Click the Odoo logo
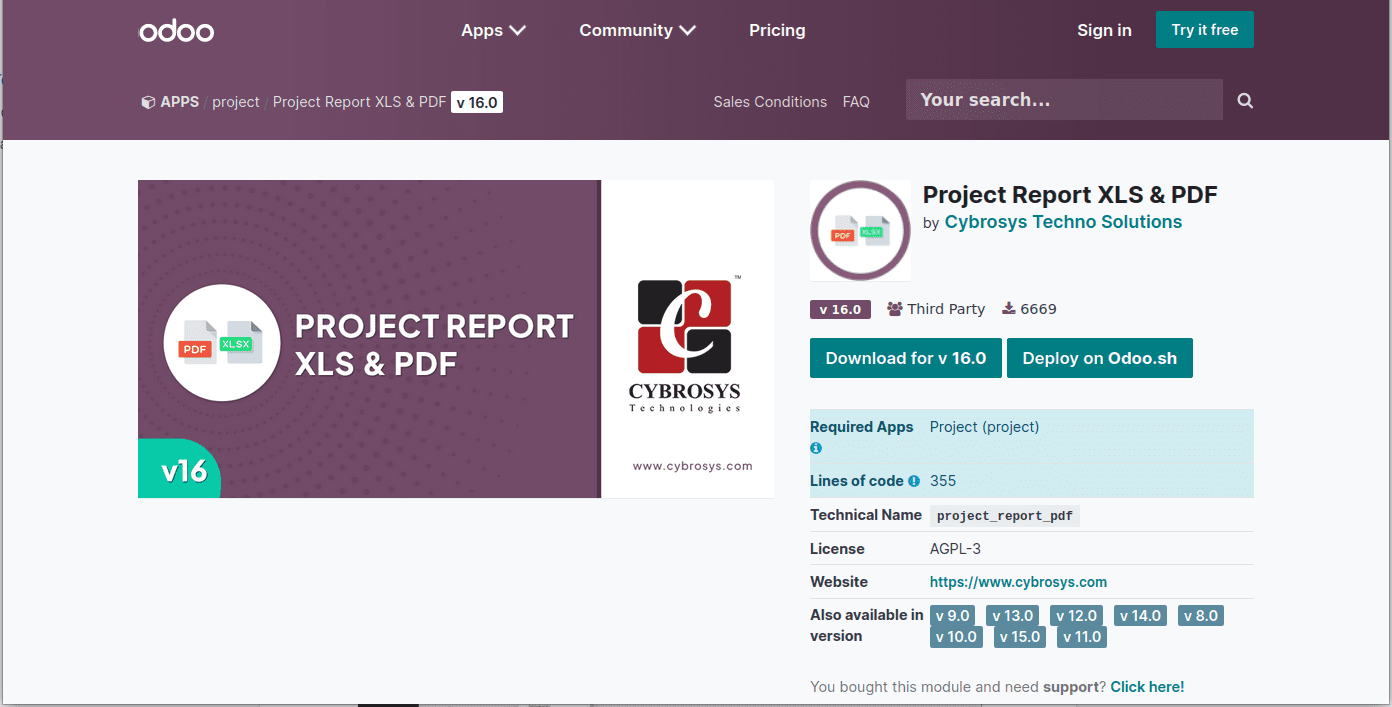Viewport: 1392px width, 707px height. 176,31
